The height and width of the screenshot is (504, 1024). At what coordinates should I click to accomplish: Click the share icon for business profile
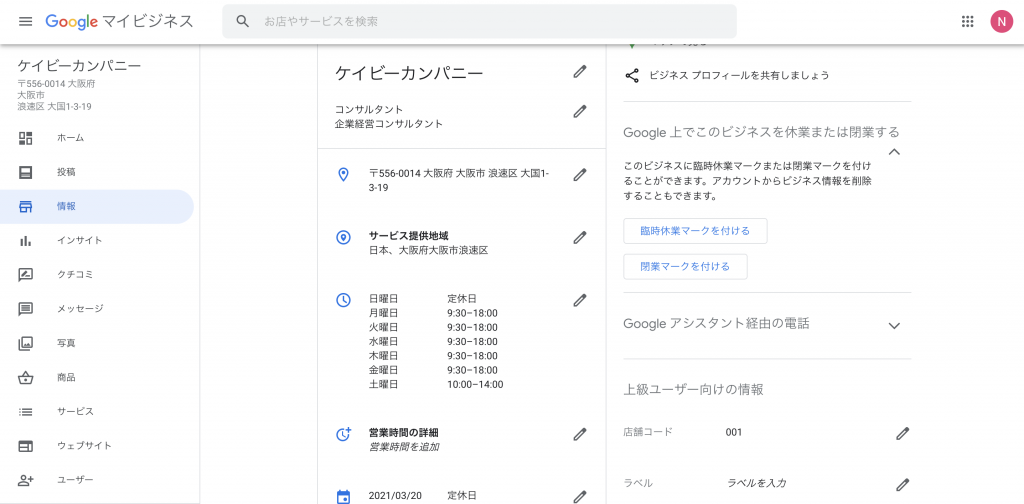(x=632, y=76)
